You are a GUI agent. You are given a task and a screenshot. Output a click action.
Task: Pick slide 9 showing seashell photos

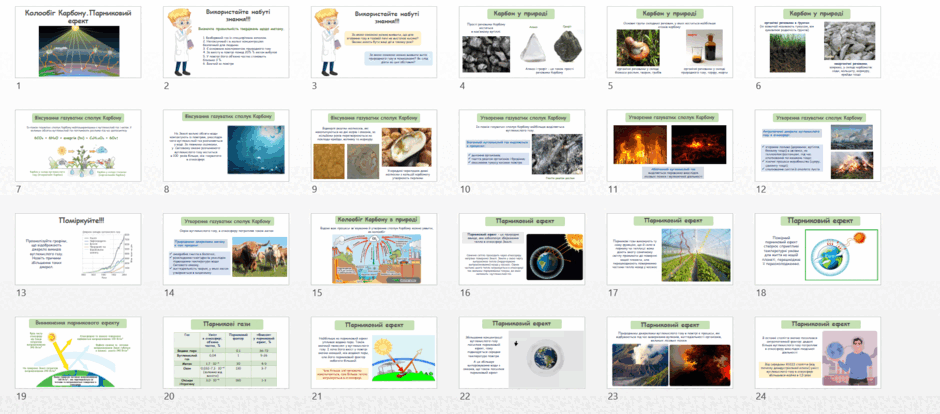374,145
